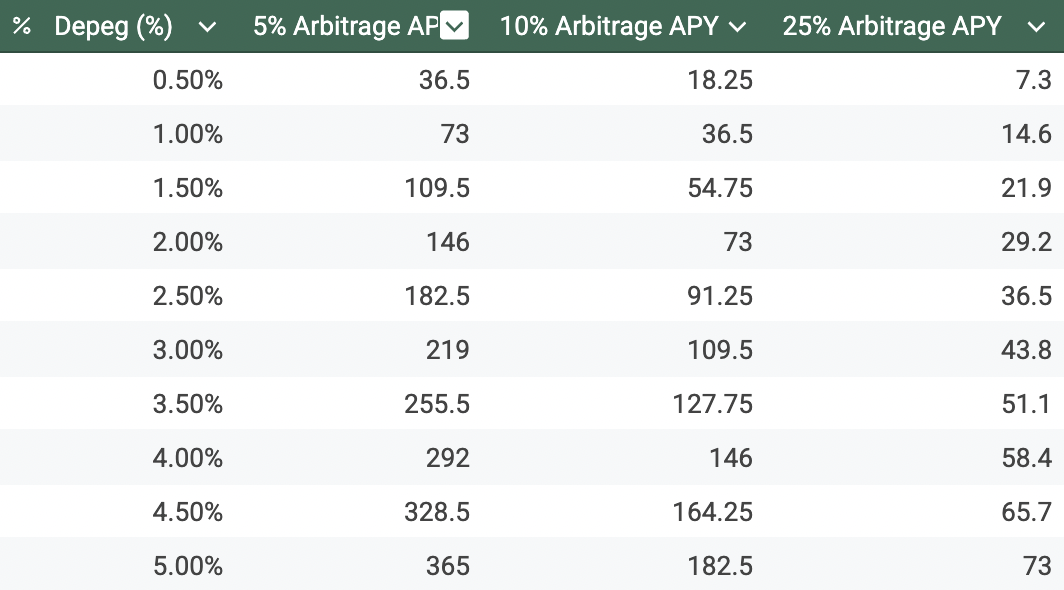Click the 365 value cell
This screenshot has width=1064, height=590.
tap(447, 566)
